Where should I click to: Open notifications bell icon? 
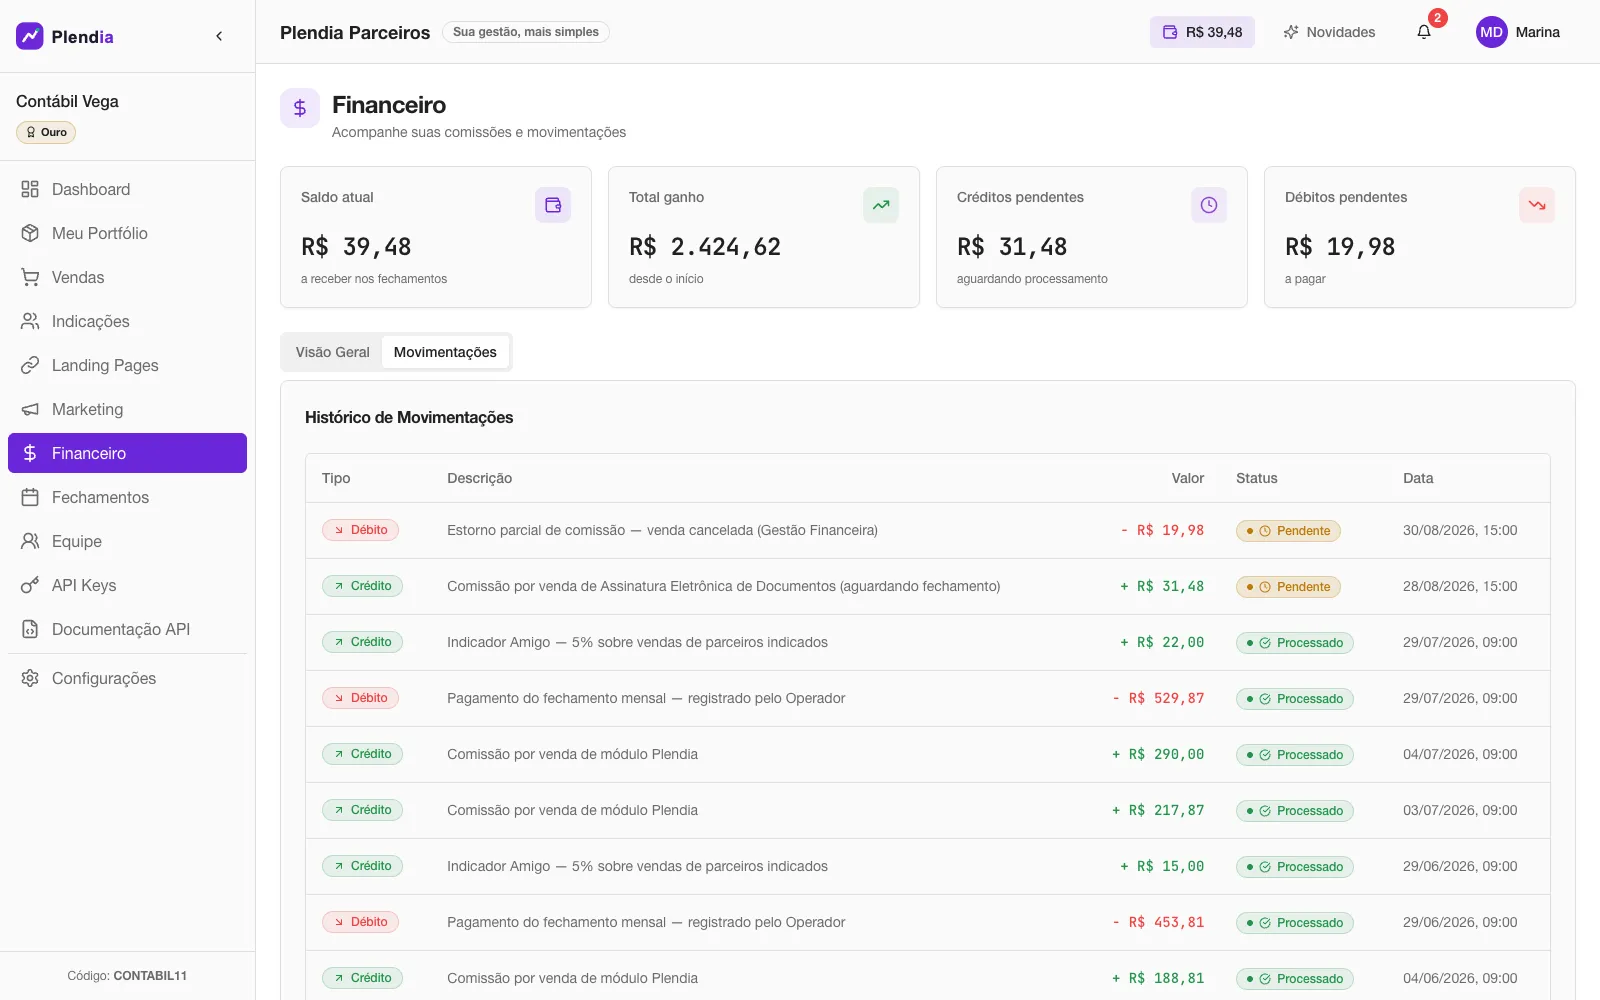[1424, 32]
